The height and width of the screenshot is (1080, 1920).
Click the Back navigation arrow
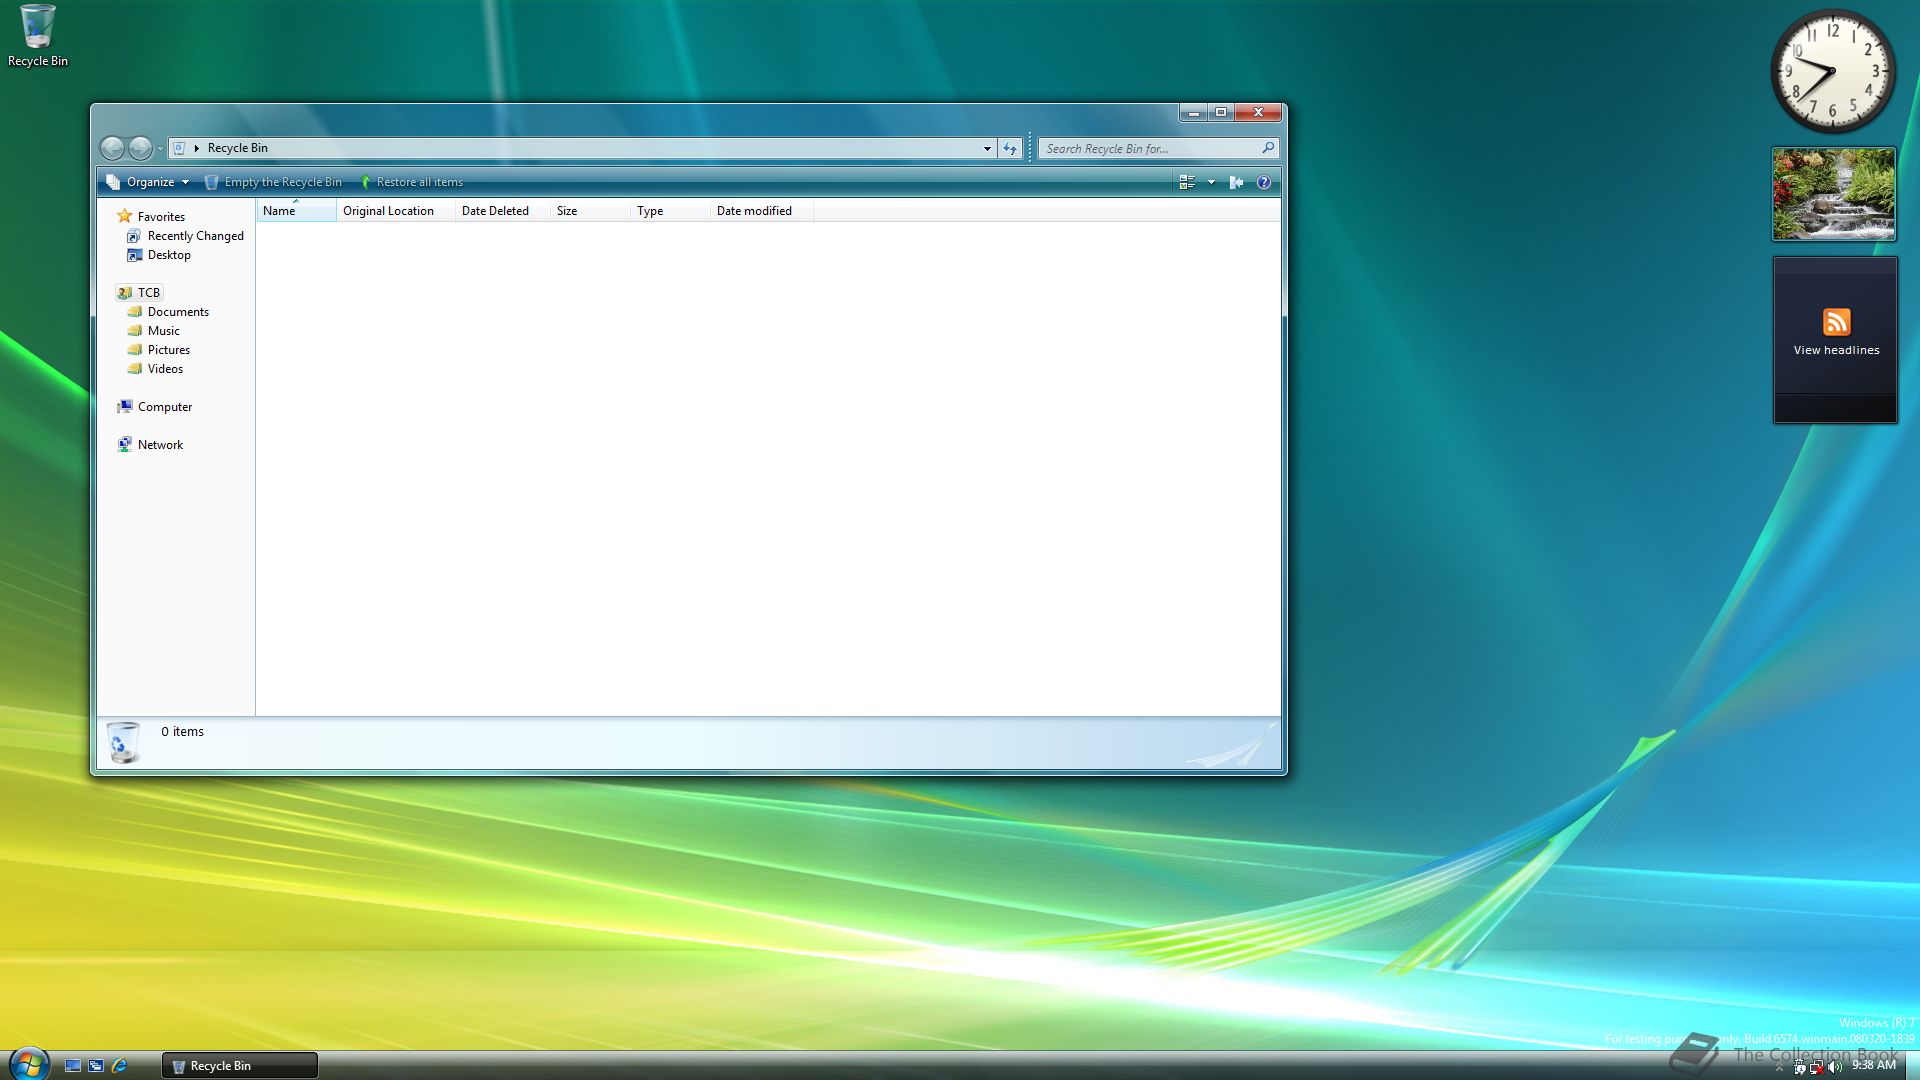(112, 148)
